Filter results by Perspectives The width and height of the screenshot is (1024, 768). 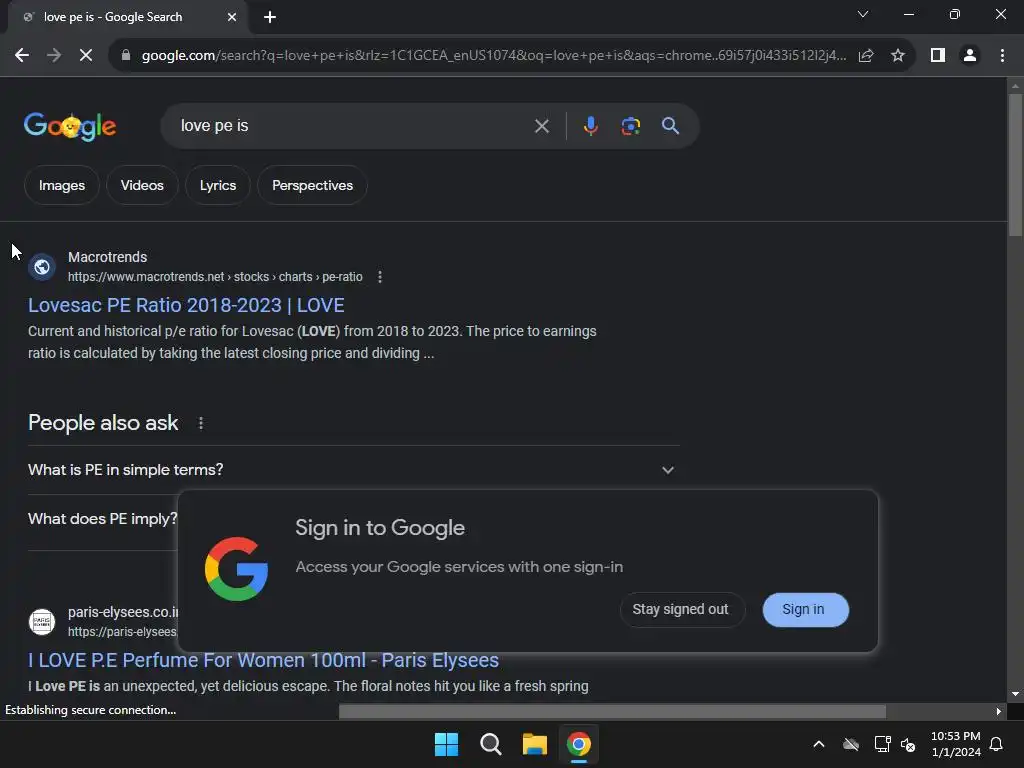click(312, 185)
